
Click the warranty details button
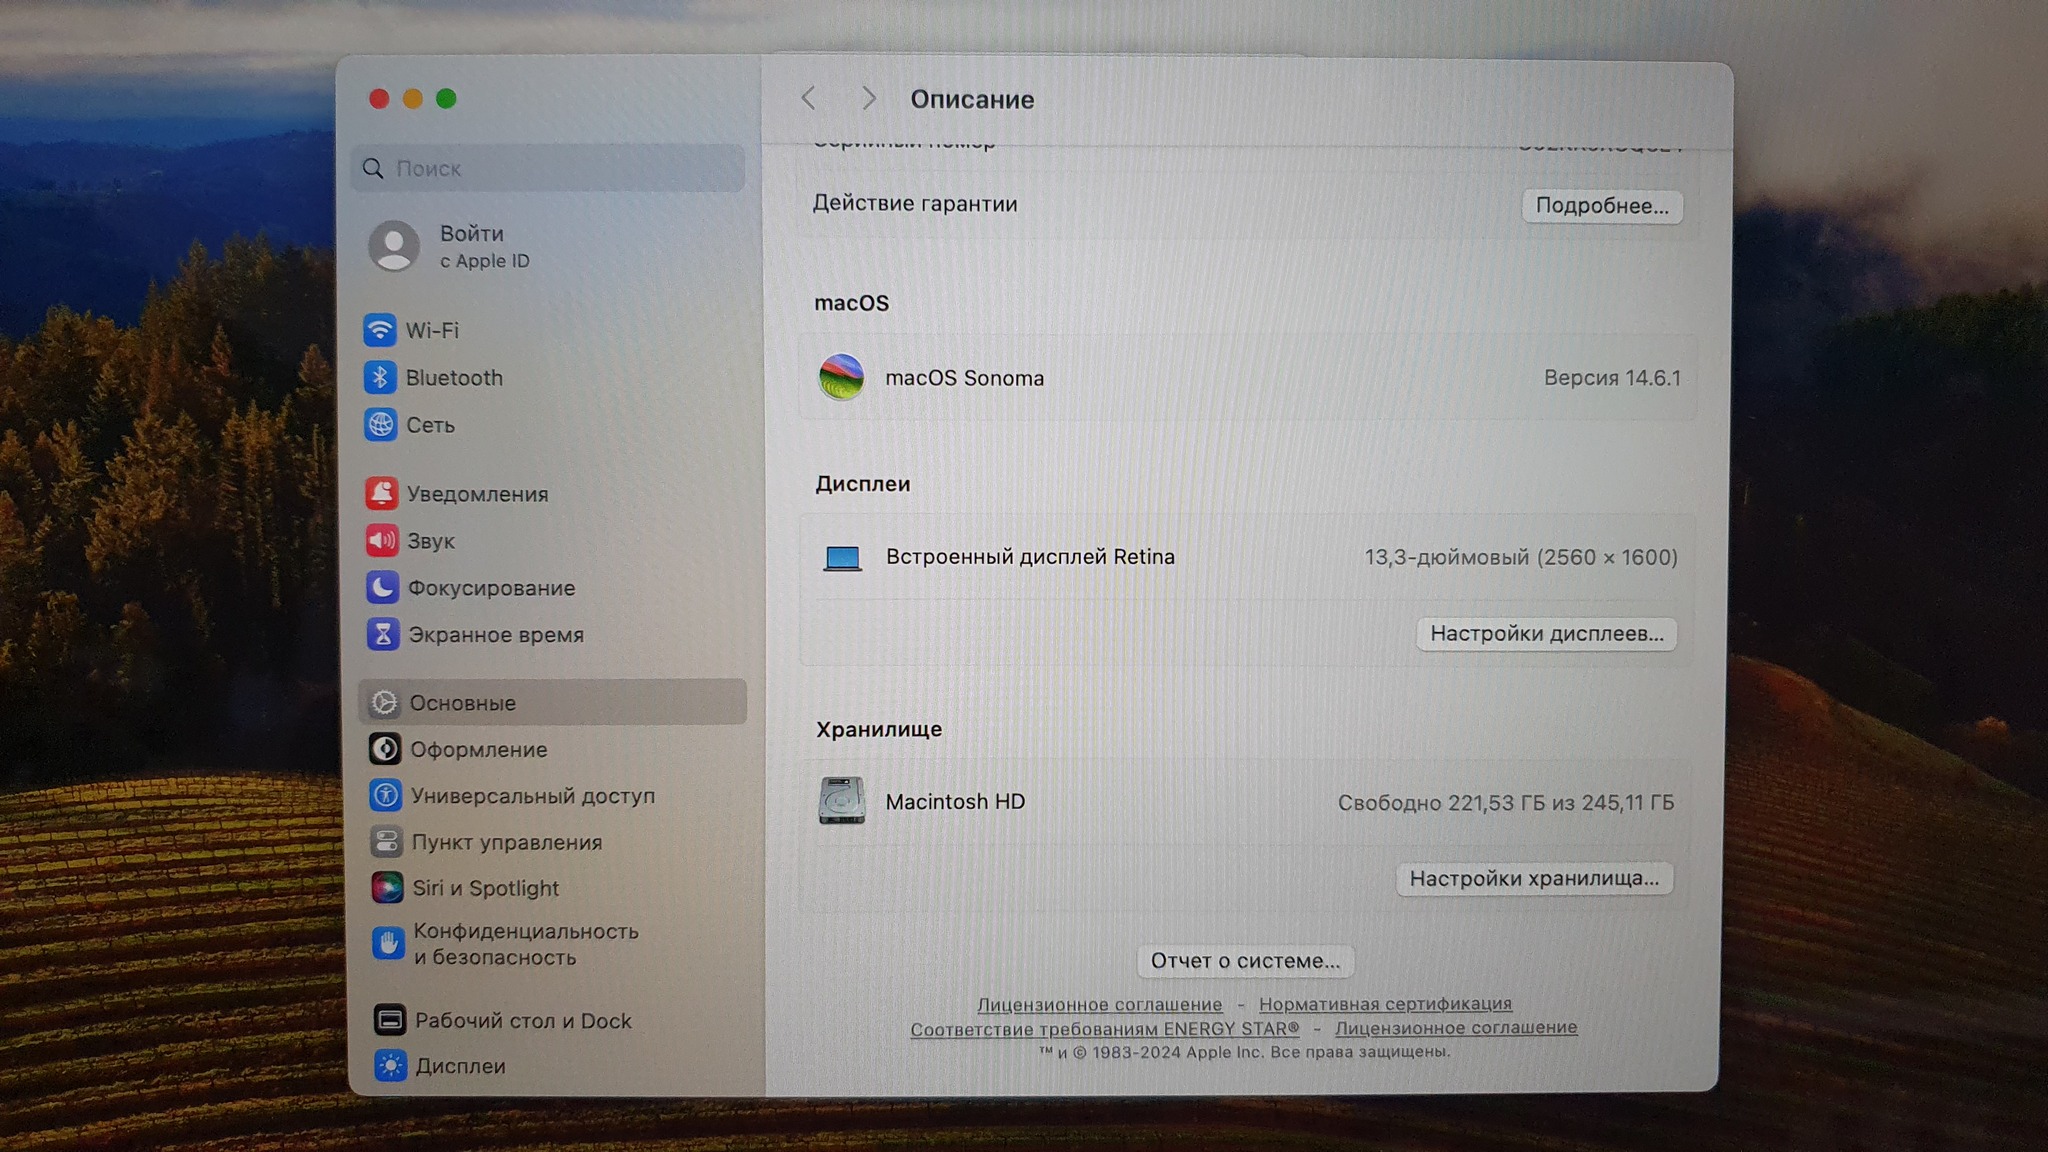pyautogui.click(x=1601, y=206)
